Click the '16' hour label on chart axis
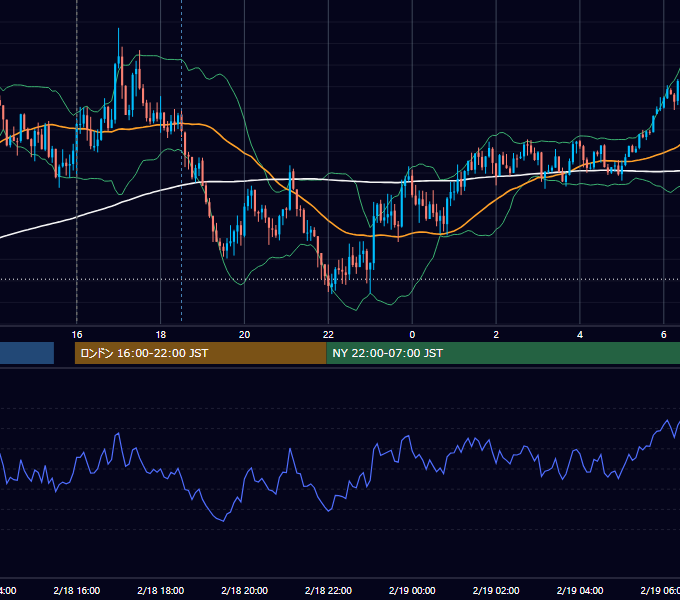Image resolution: width=680 pixels, height=600 pixels. click(x=77, y=335)
